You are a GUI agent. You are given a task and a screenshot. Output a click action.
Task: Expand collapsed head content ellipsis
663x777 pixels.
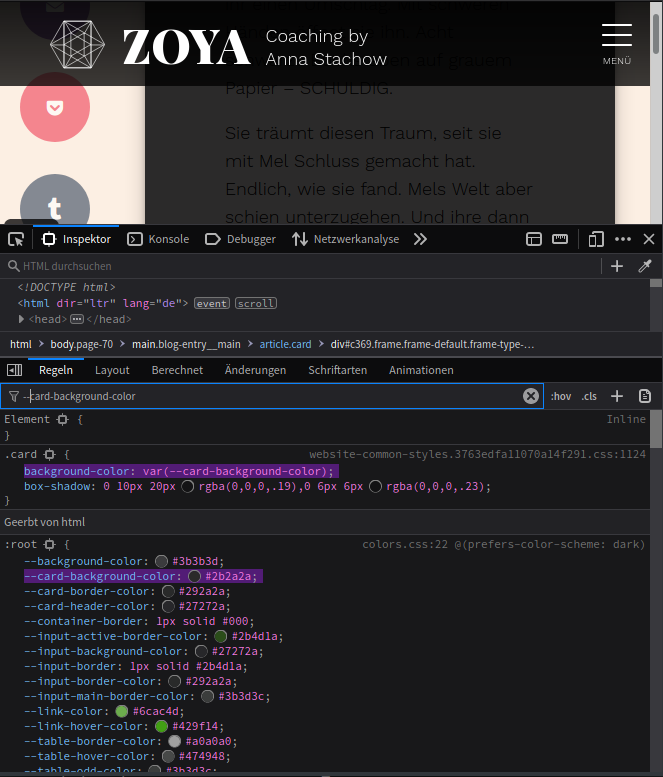[x=77, y=319]
